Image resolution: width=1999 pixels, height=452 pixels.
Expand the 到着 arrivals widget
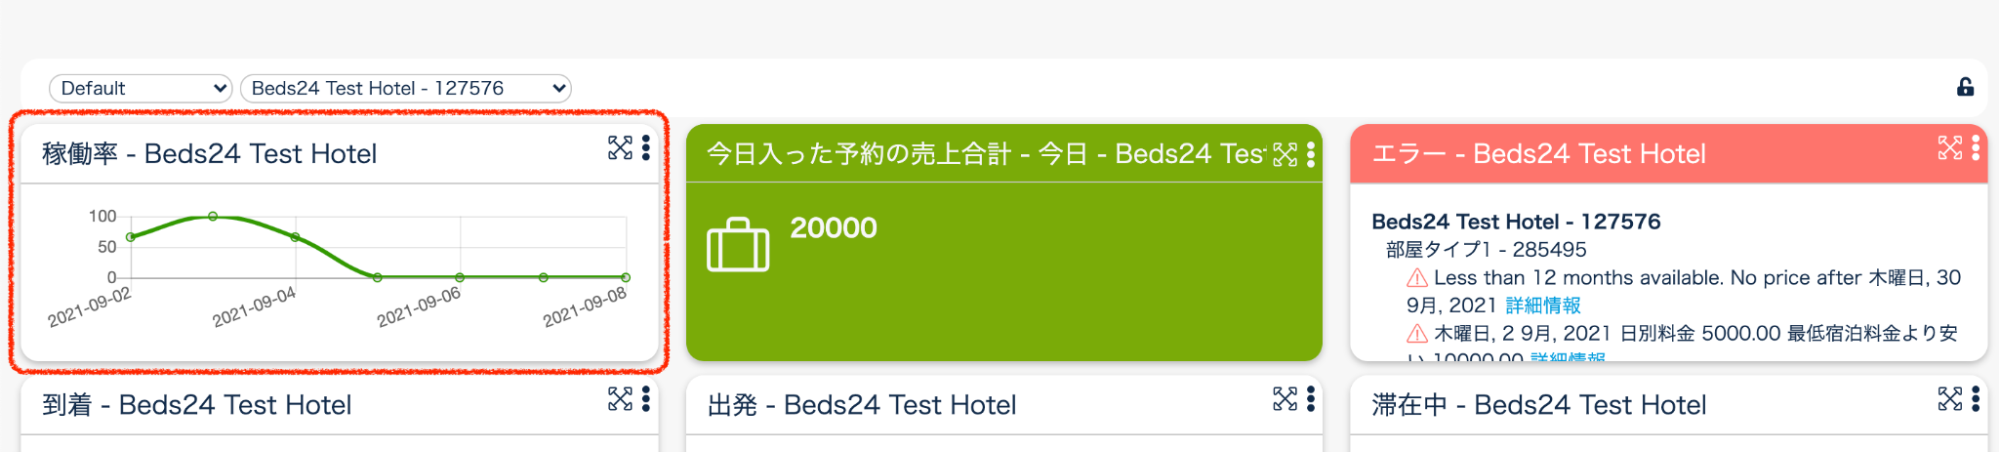(x=620, y=399)
